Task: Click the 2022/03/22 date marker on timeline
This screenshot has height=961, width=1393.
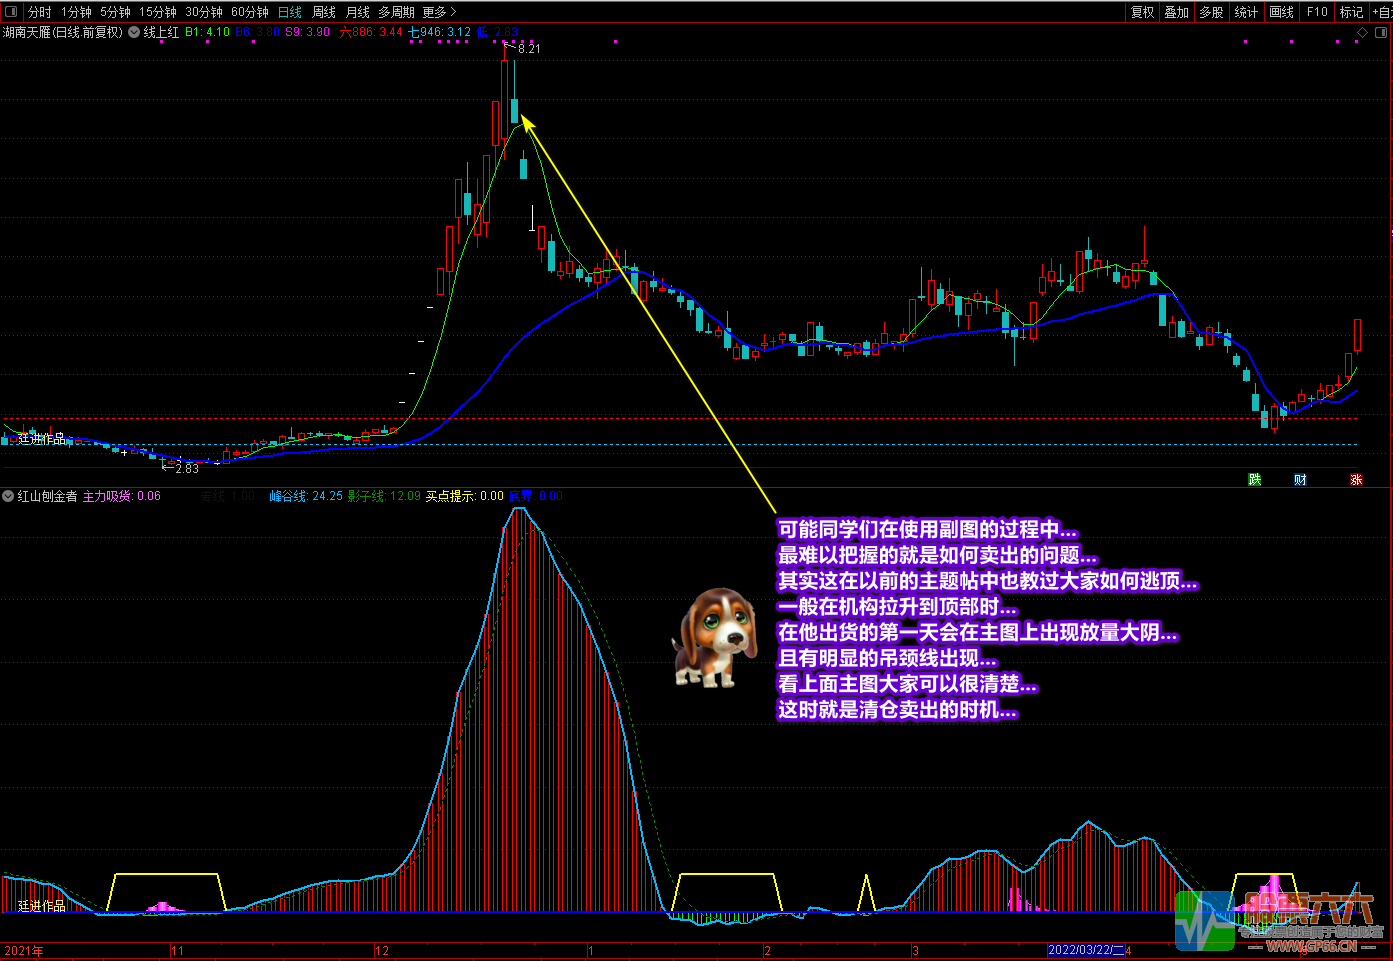Action: click(1085, 950)
